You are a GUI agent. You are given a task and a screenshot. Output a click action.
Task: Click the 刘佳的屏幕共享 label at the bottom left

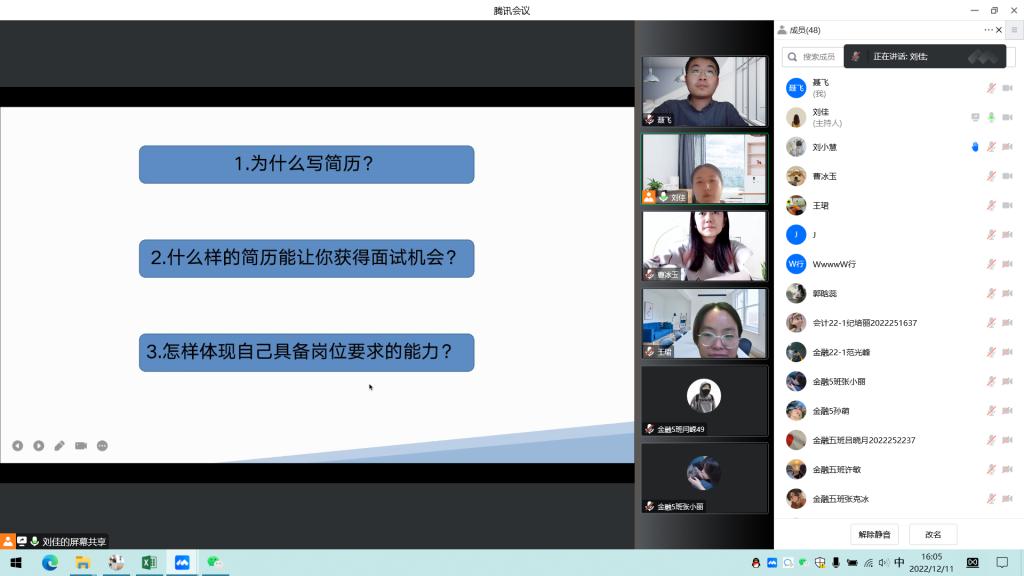coord(74,541)
